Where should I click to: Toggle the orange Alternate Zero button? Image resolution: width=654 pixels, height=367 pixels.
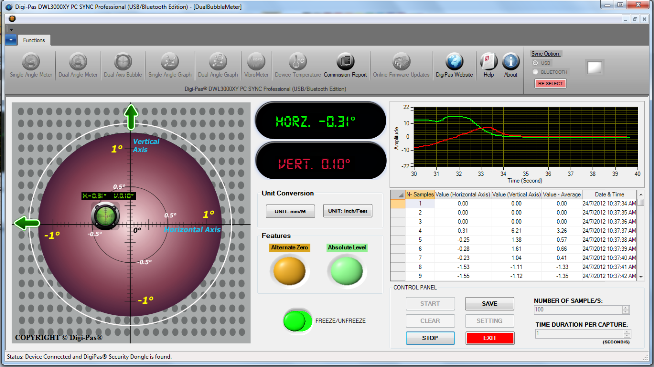(x=289, y=270)
